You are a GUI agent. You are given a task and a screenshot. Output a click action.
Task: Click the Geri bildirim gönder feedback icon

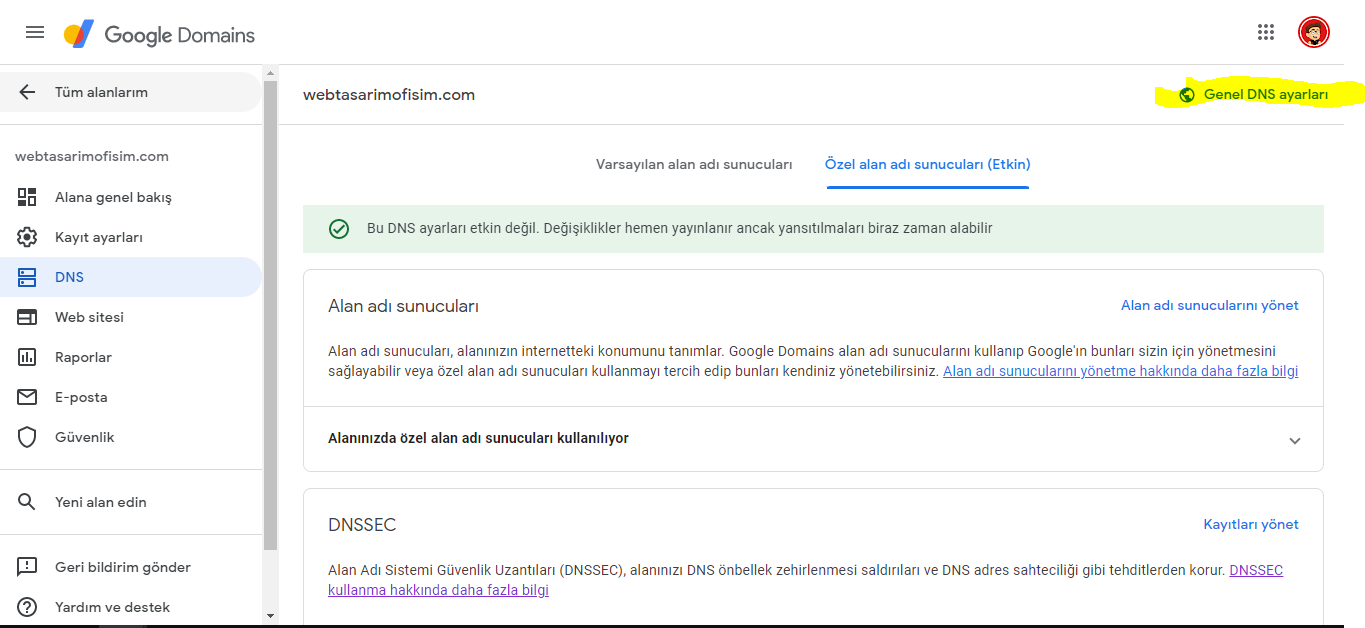[x=27, y=567]
